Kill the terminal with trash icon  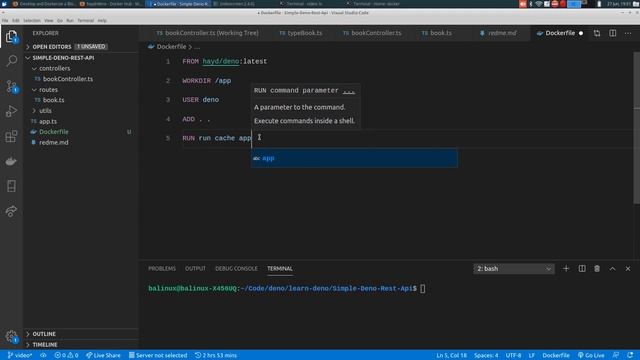[597, 269]
